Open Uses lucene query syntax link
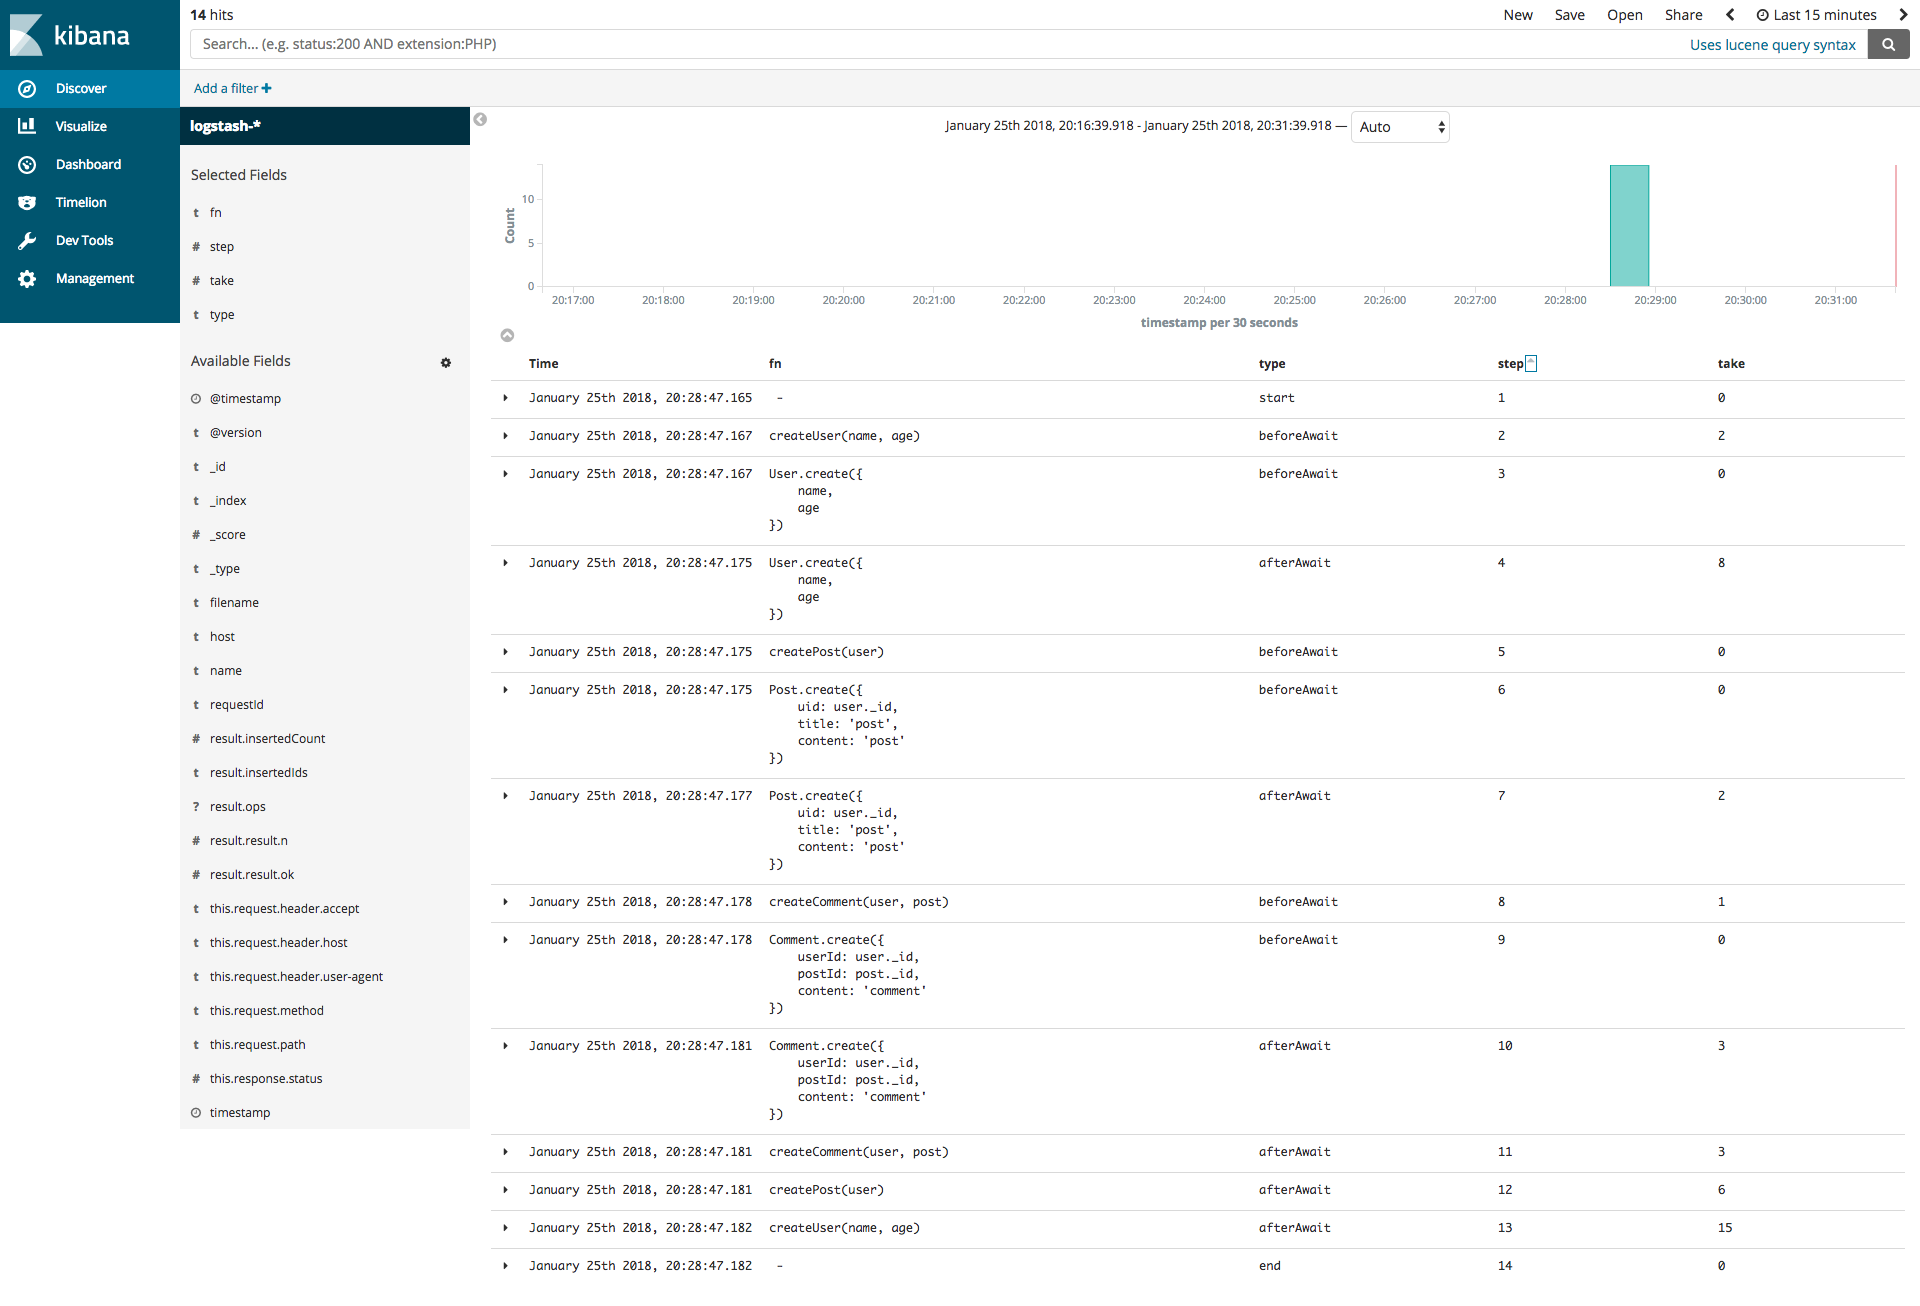Screen dimensions: 1920x1306 point(1772,45)
